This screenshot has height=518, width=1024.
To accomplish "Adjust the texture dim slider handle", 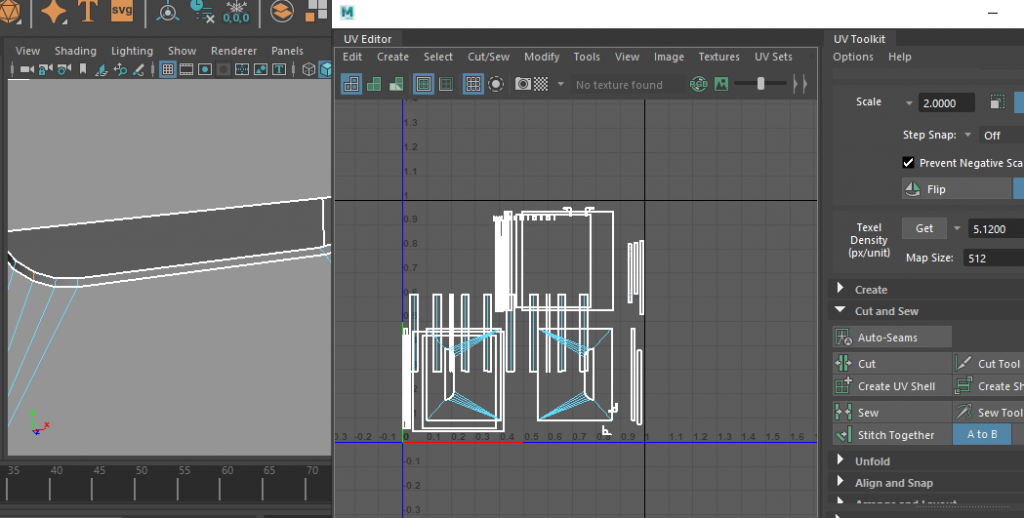I will pyautogui.click(x=761, y=85).
